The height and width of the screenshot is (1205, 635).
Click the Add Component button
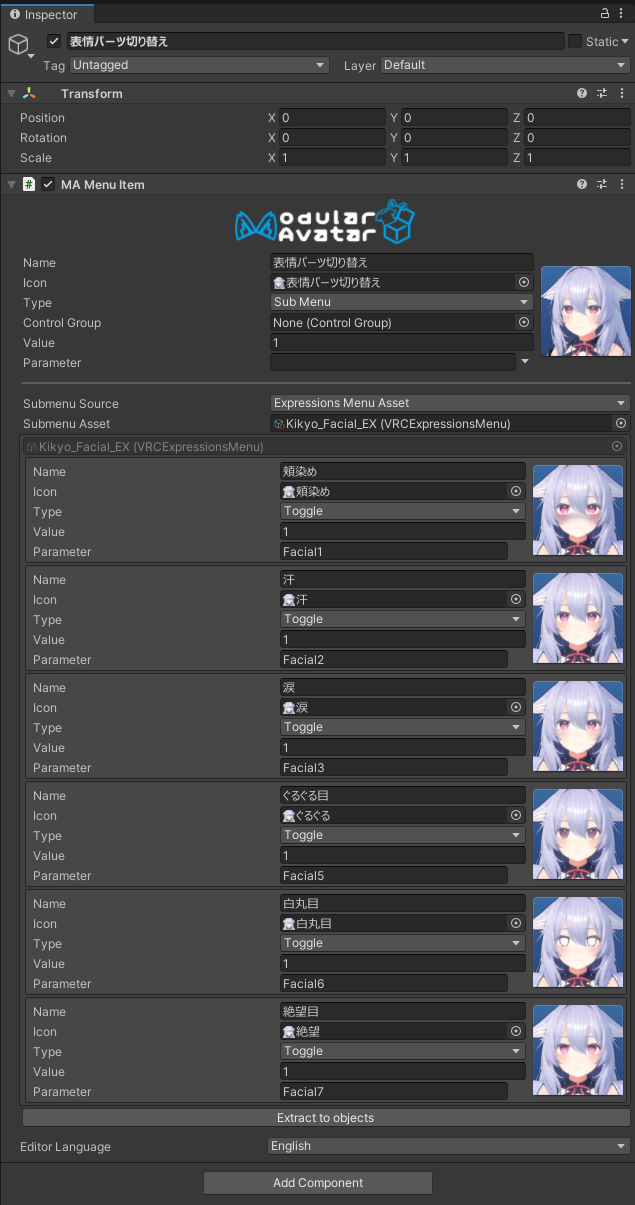point(318,1183)
